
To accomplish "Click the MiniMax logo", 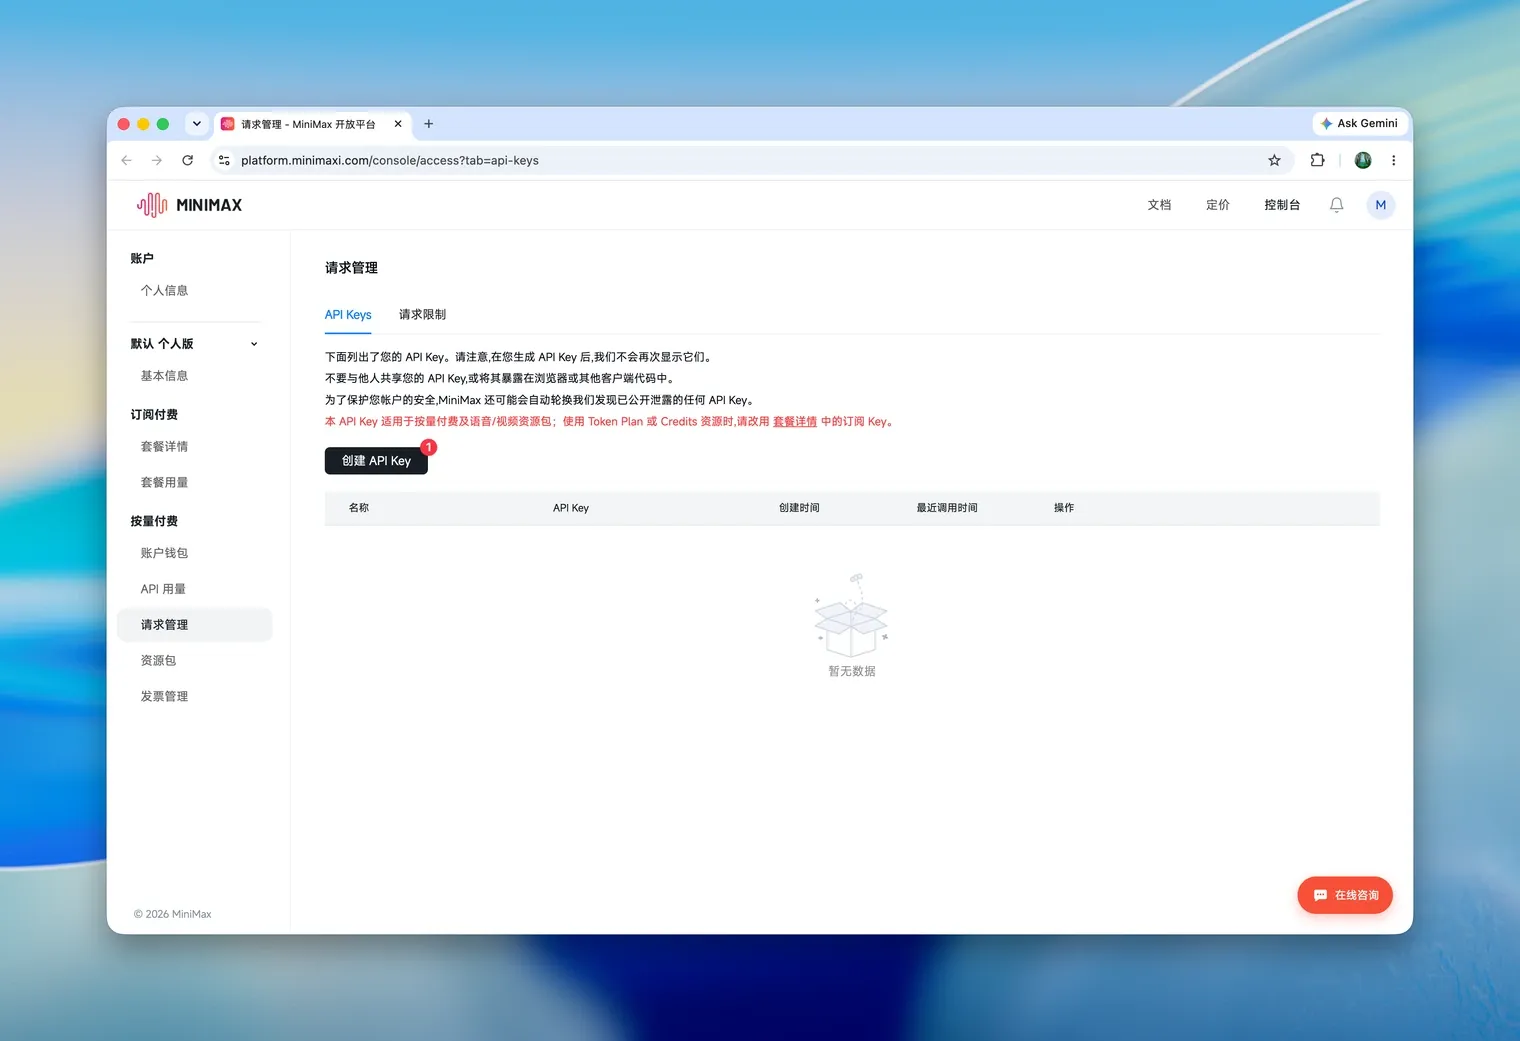I will [x=189, y=205].
